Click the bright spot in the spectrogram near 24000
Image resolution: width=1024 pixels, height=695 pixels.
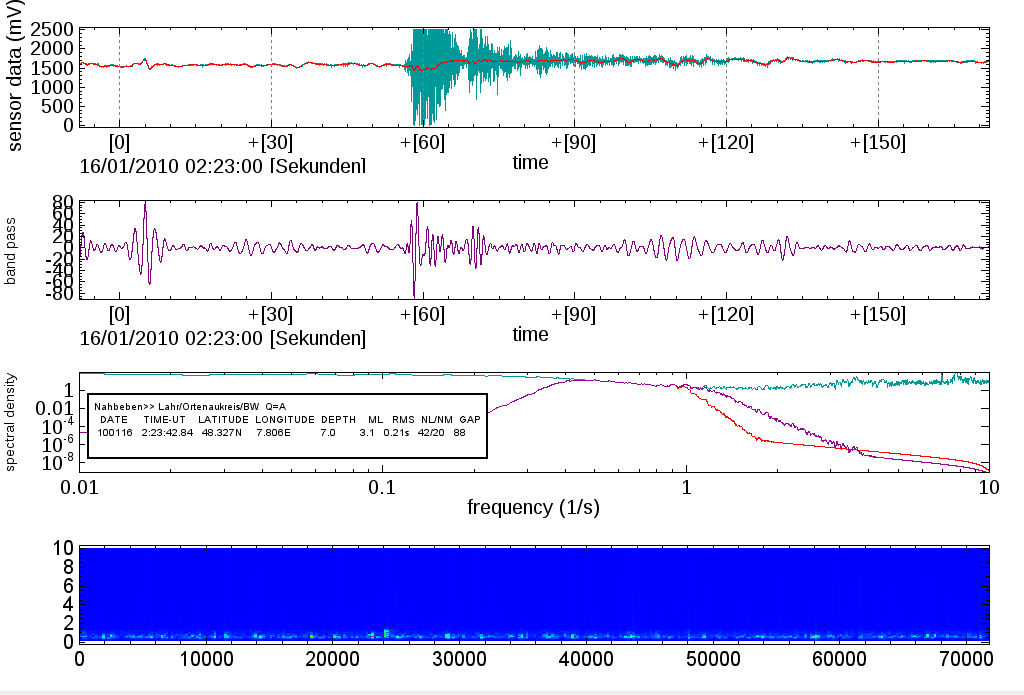(x=386, y=633)
